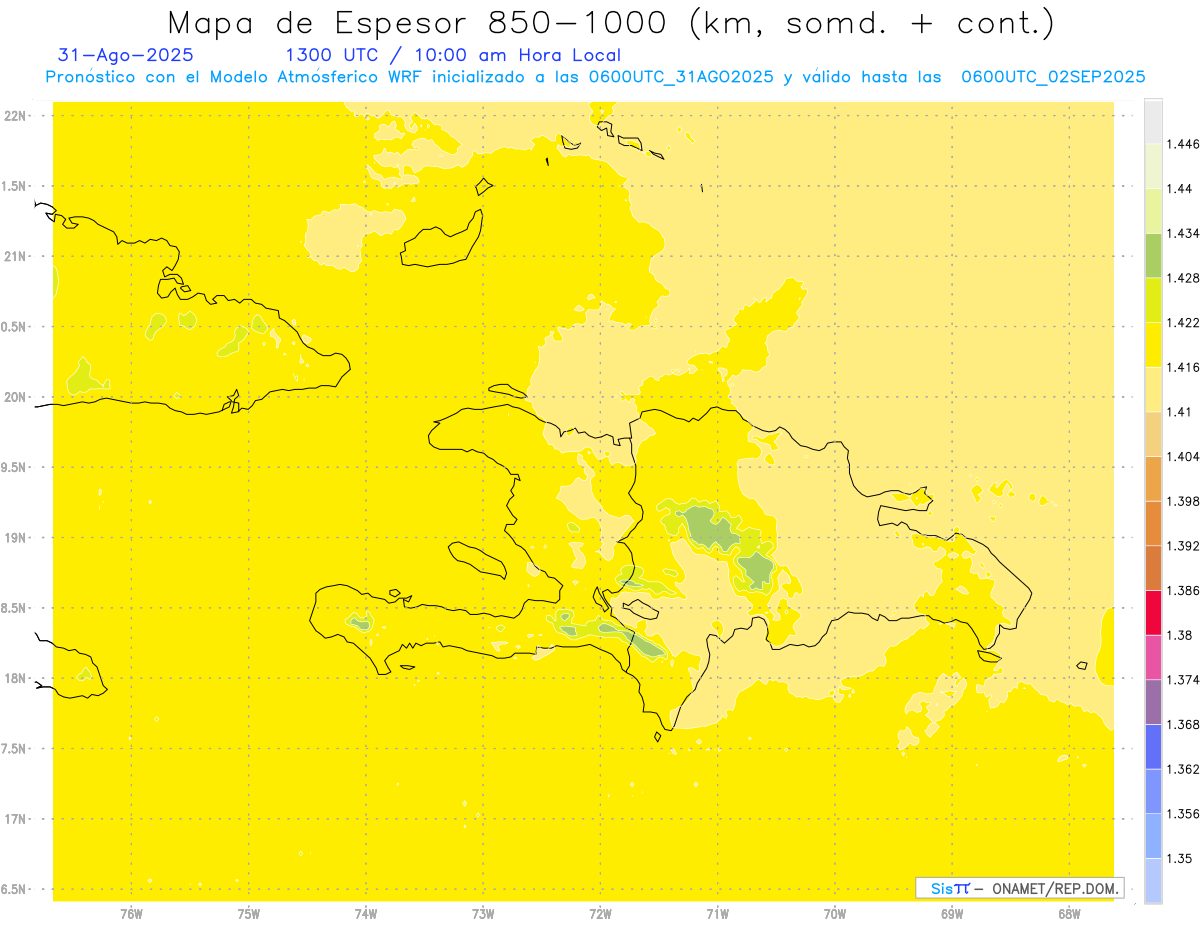Viewport: 1200px width, 927px height.
Task: Click the legend value '1.428'
Action: tap(1183, 278)
